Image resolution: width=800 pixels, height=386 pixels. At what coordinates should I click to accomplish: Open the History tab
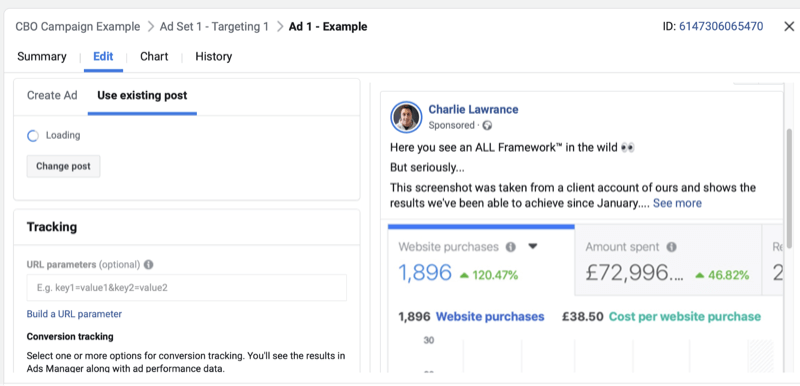(x=214, y=57)
